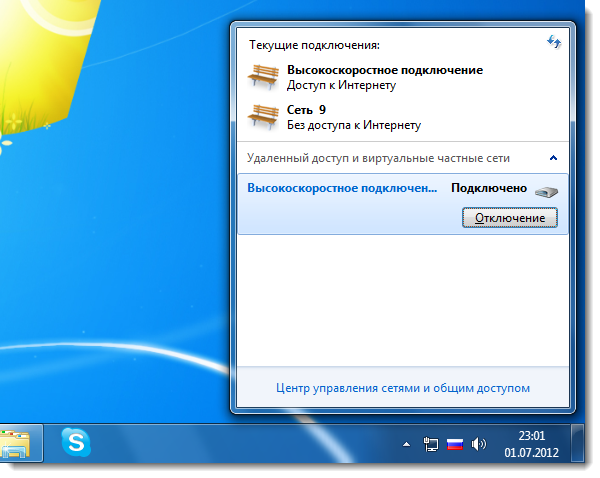Screen dimensions: 600x478
Task: Open Skype from the taskbar
Action: (x=76, y=443)
